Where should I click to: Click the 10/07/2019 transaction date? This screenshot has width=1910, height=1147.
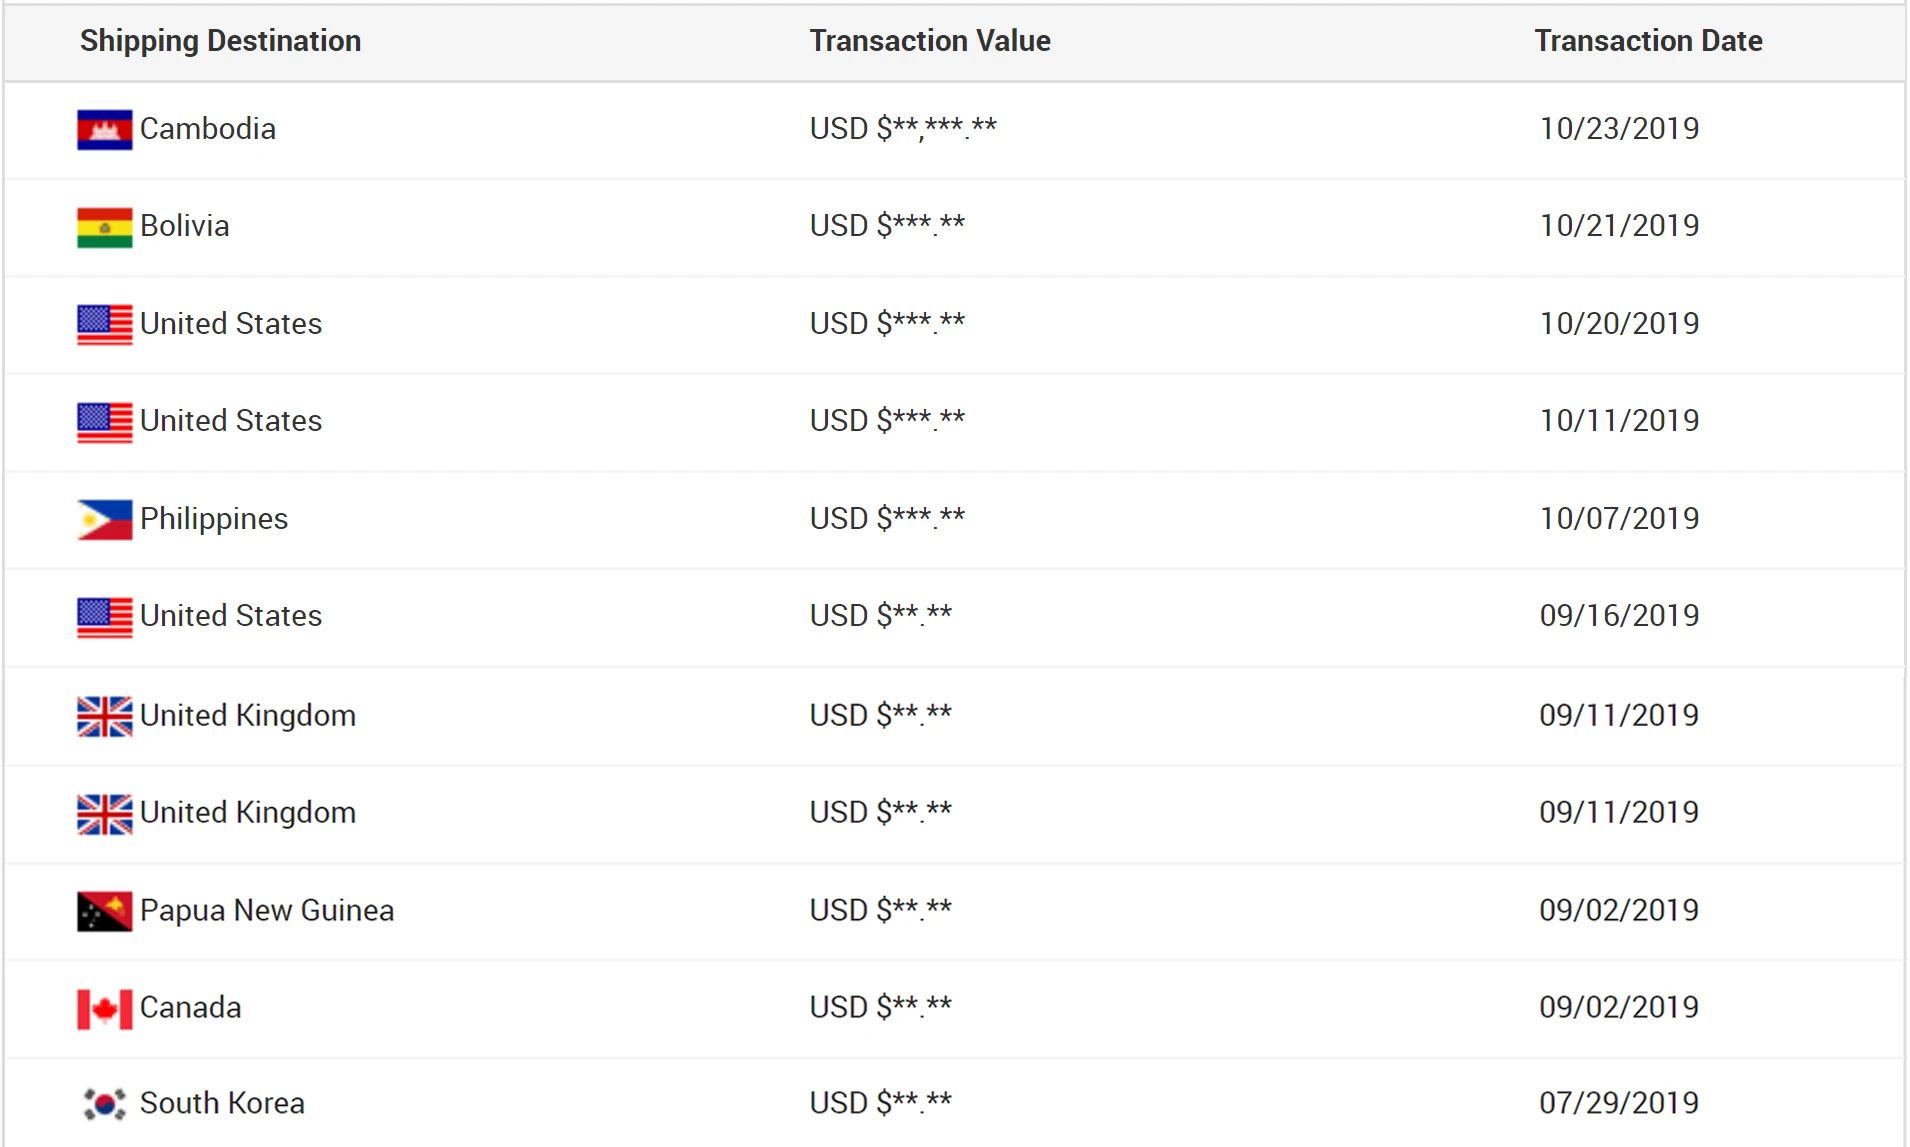(1619, 519)
